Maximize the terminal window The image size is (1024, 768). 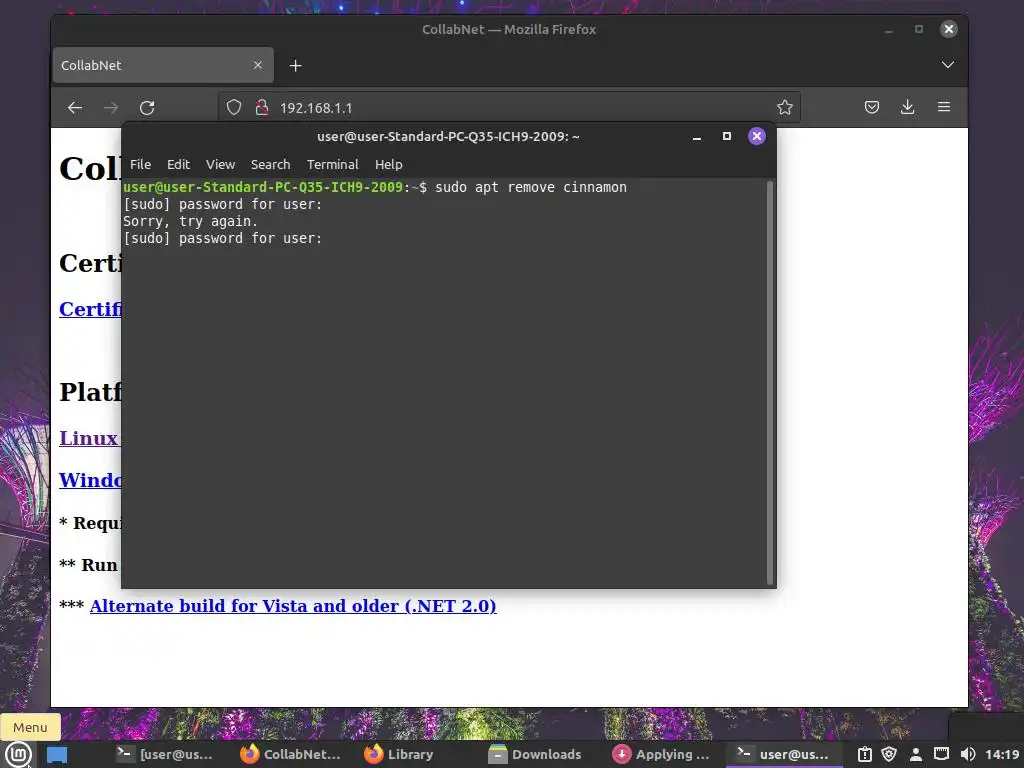tap(726, 136)
